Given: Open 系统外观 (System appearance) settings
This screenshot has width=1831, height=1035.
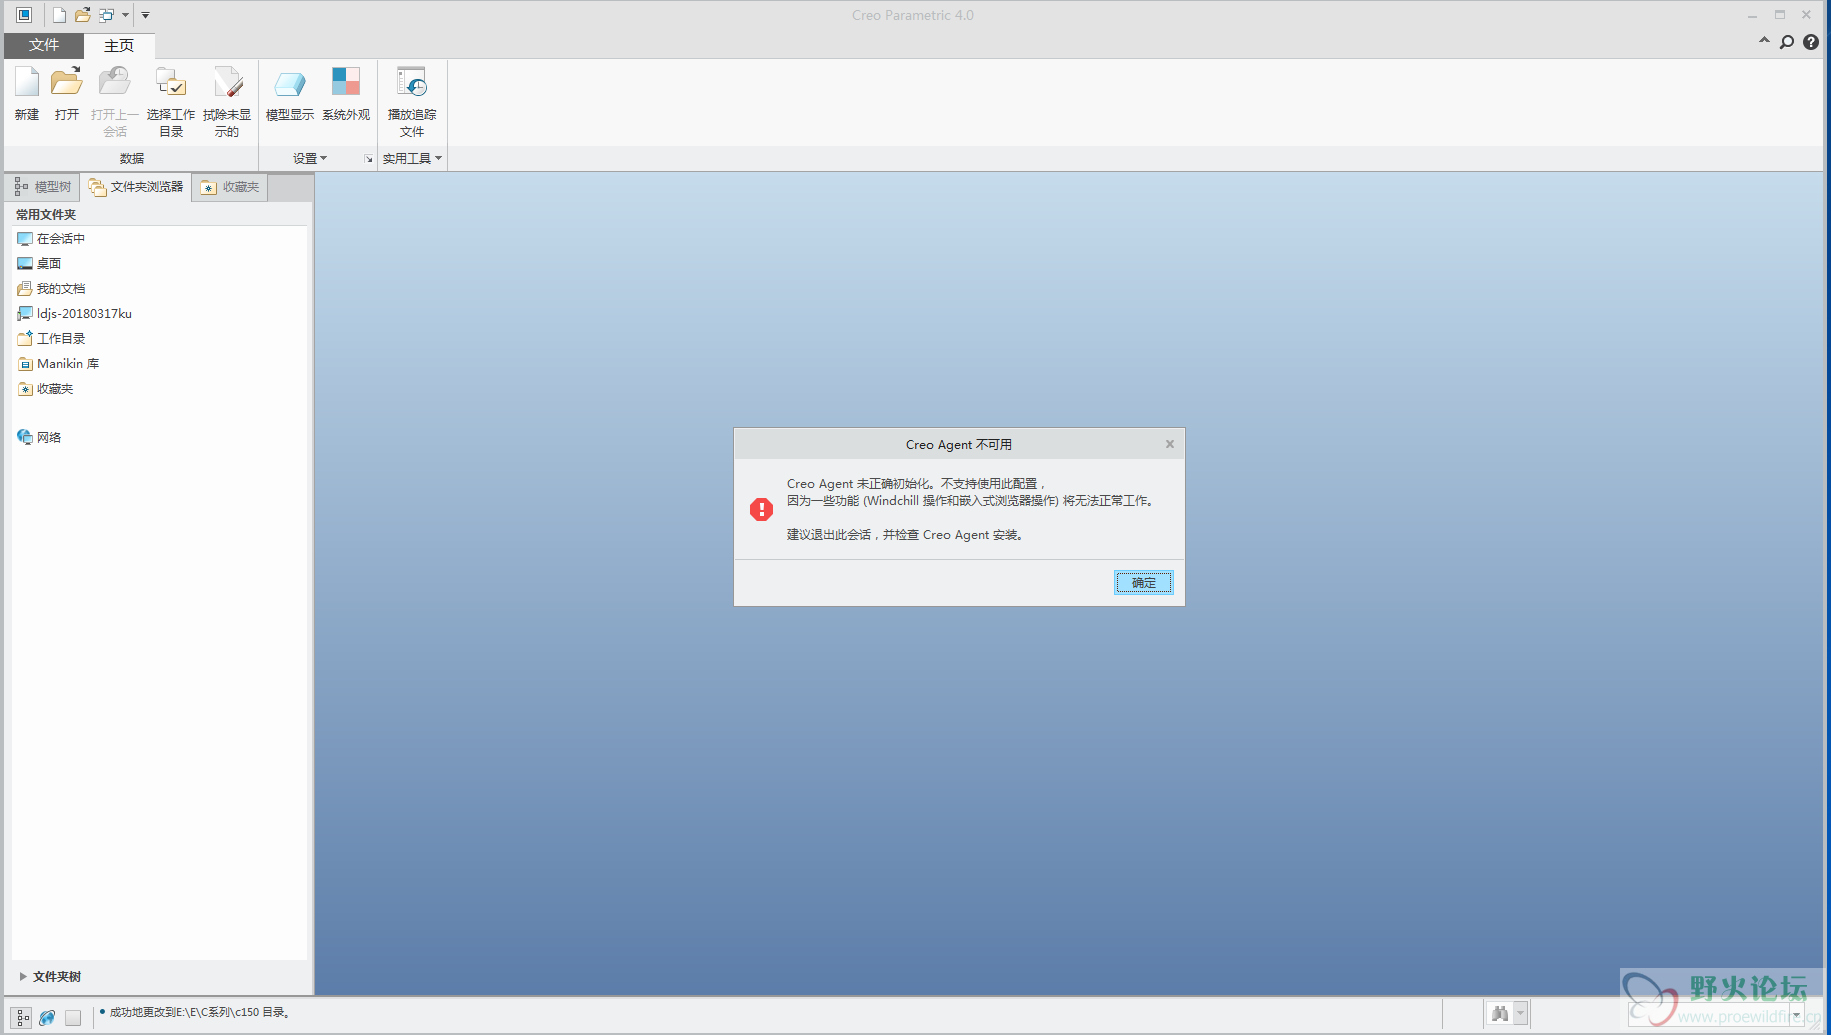Looking at the screenshot, I should pyautogui.click(x=346, y=94).
